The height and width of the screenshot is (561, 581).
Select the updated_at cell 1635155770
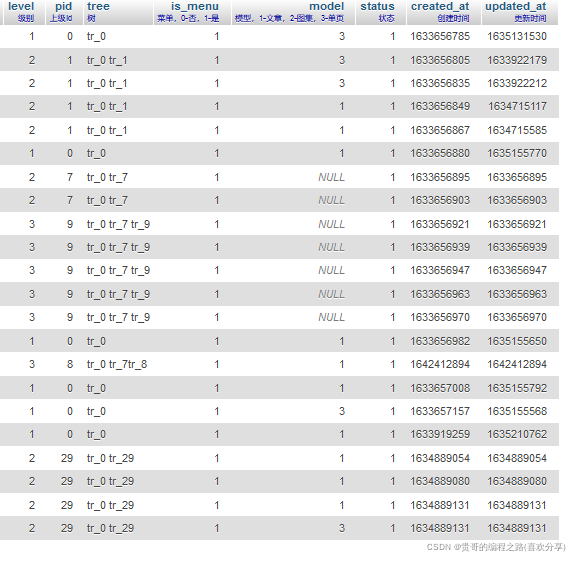pyautogui.click(x=517, y=153)
